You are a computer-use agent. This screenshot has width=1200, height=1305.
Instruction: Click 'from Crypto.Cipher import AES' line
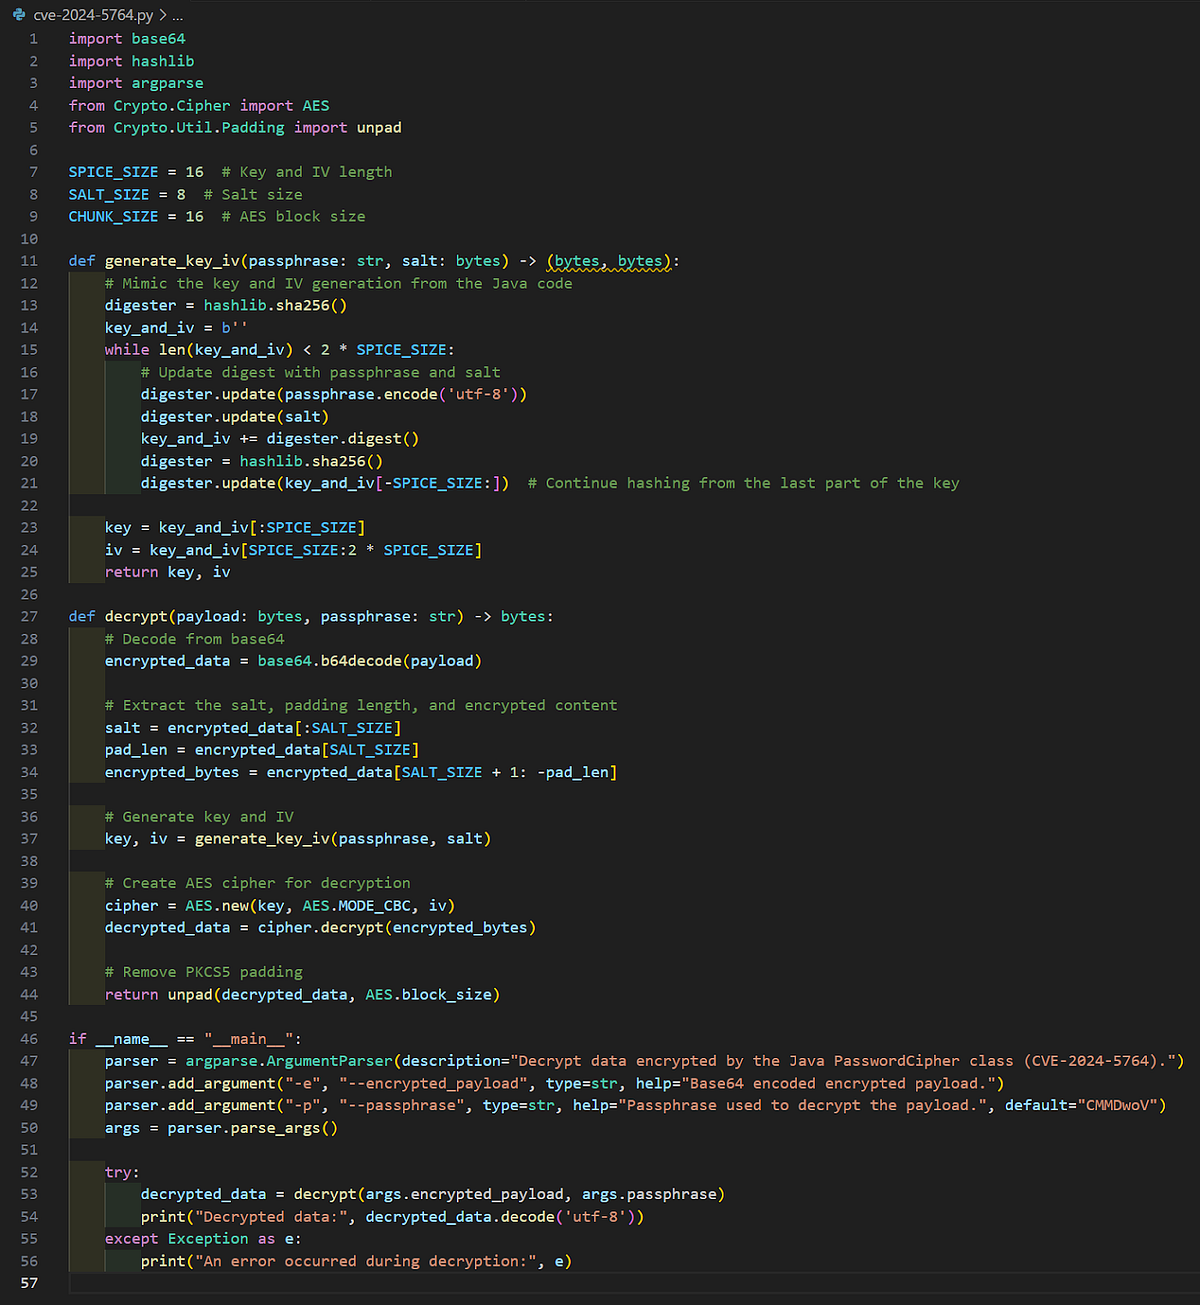(199, 105)
